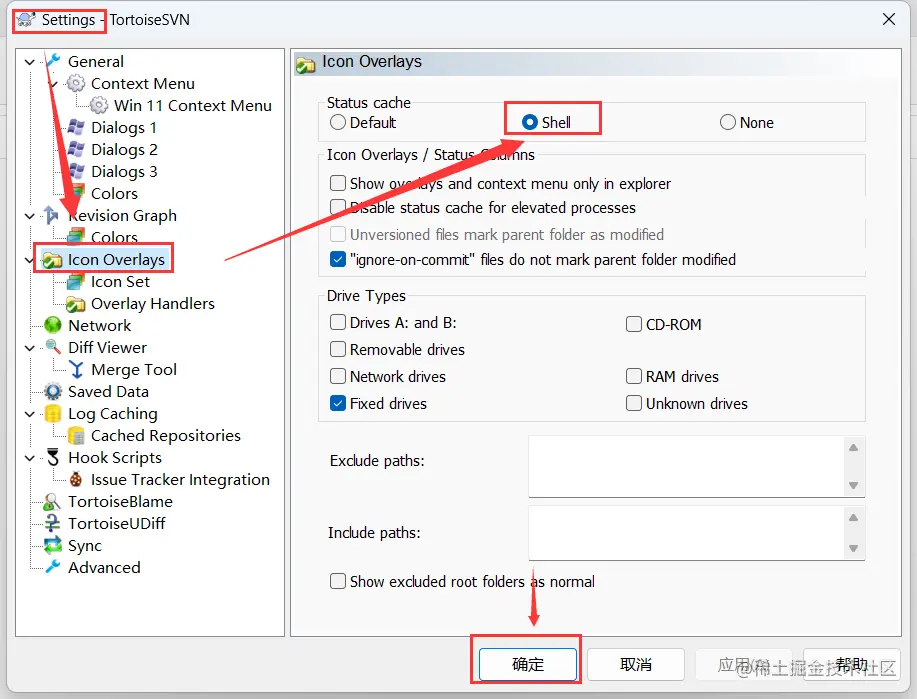The image size is (917, 699).
Task: Click Include paths scroll up arrow
Action: (x=853, y=518)
